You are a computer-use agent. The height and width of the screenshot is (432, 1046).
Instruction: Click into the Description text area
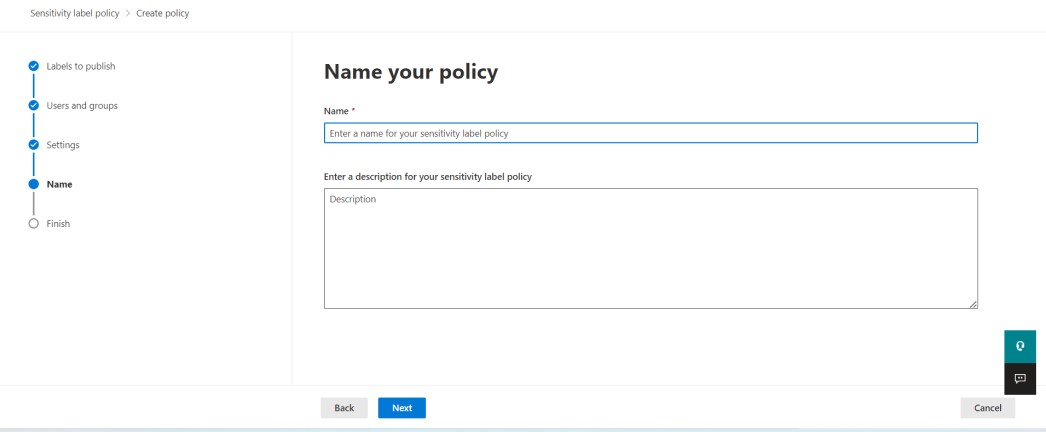click(x=650, y=248)
